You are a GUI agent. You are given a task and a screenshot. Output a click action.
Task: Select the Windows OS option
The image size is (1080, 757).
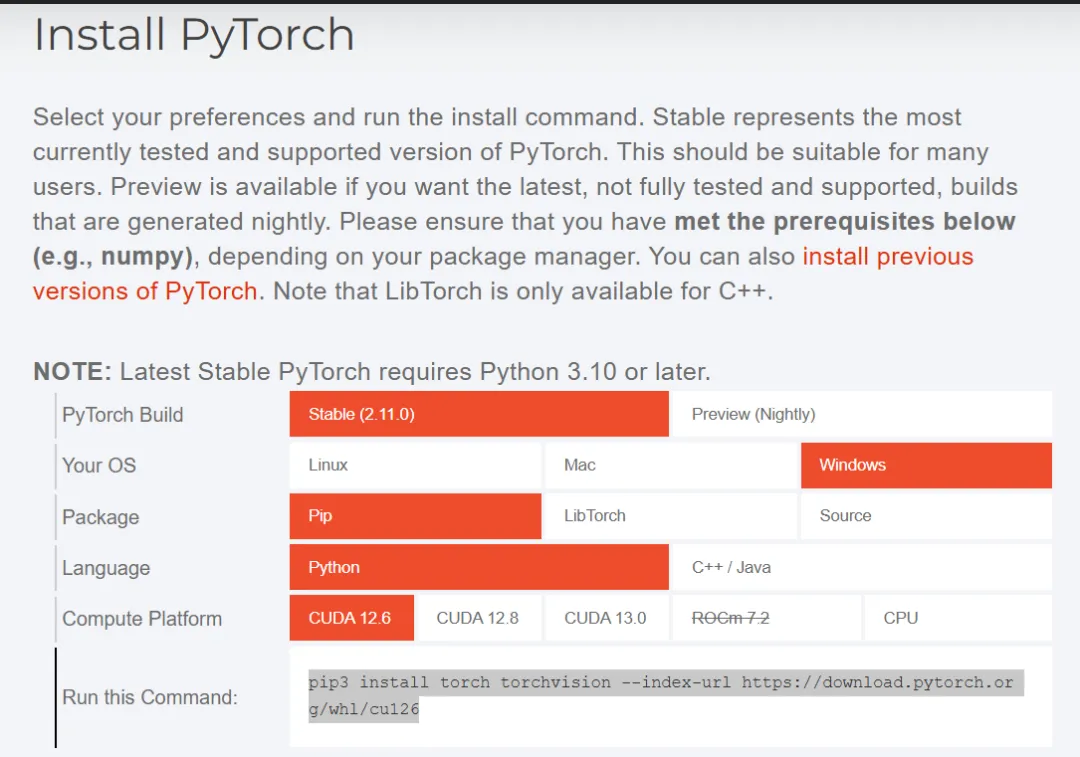click(x=925, y=465)
